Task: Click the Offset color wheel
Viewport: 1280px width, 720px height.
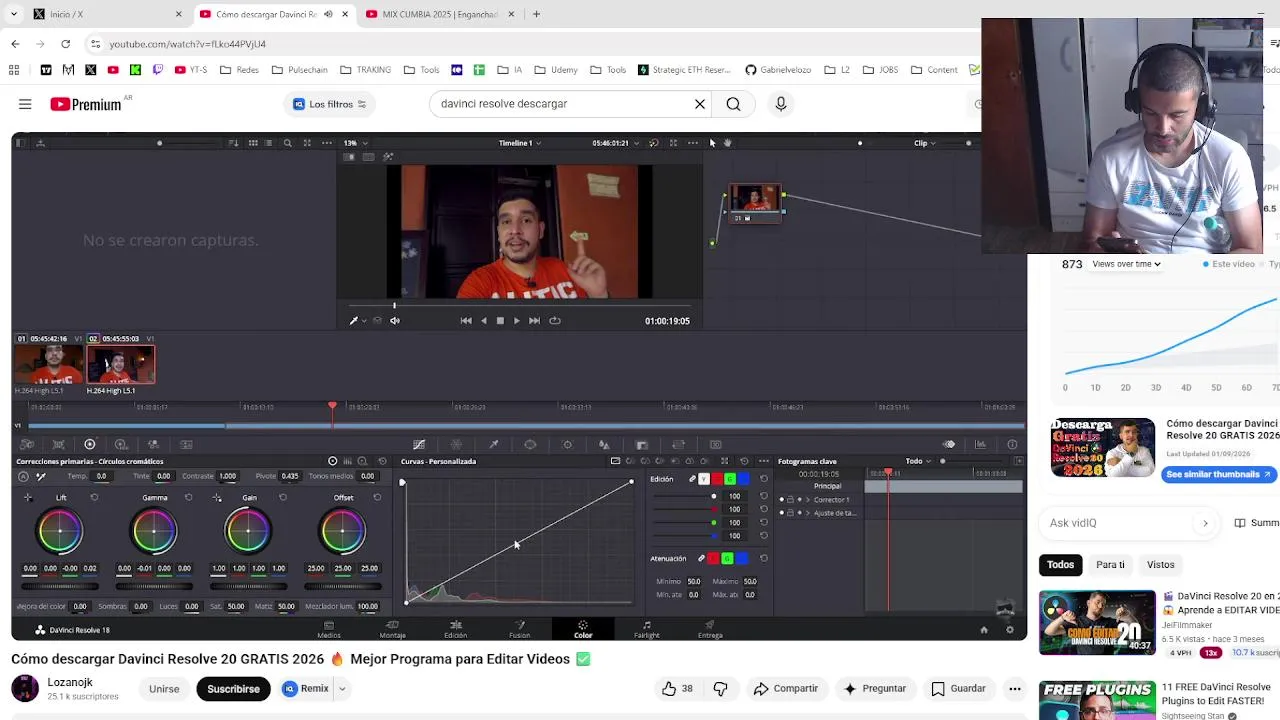Action: click(x=342, y=531)
